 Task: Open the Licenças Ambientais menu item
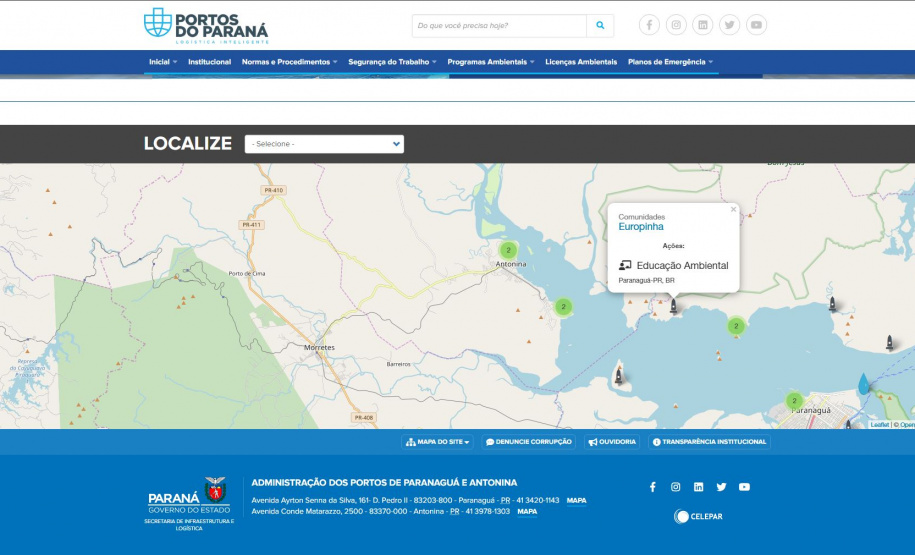pyautogui.click(x=581, y=62)
